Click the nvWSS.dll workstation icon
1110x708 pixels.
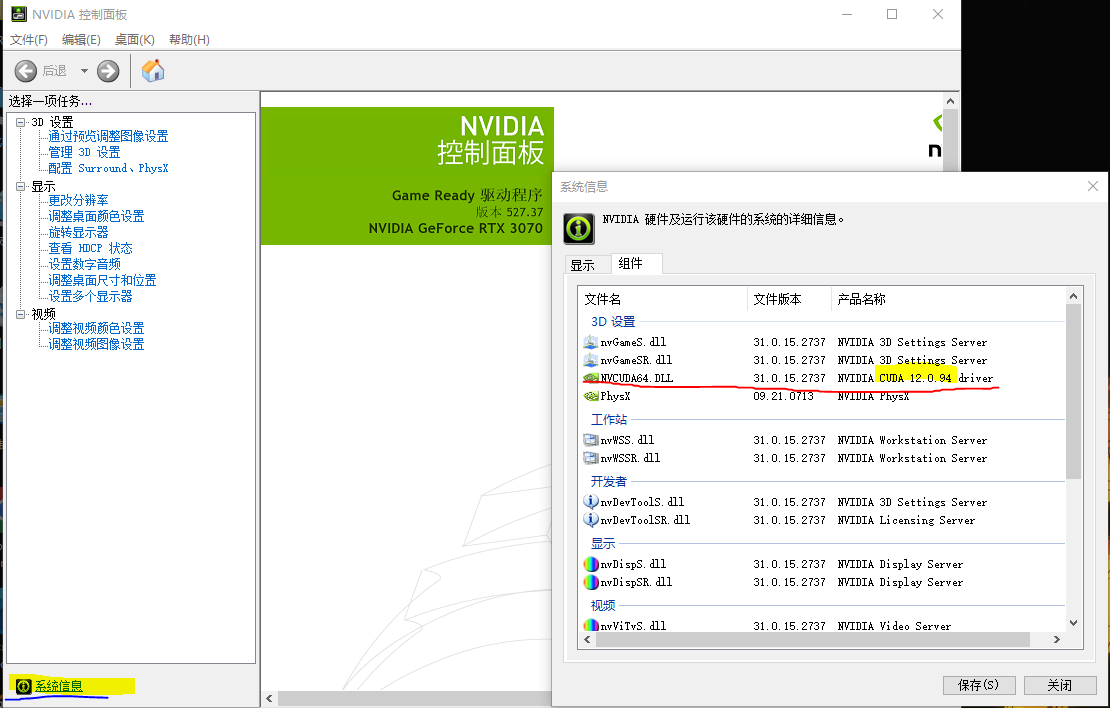pos(590,440)
